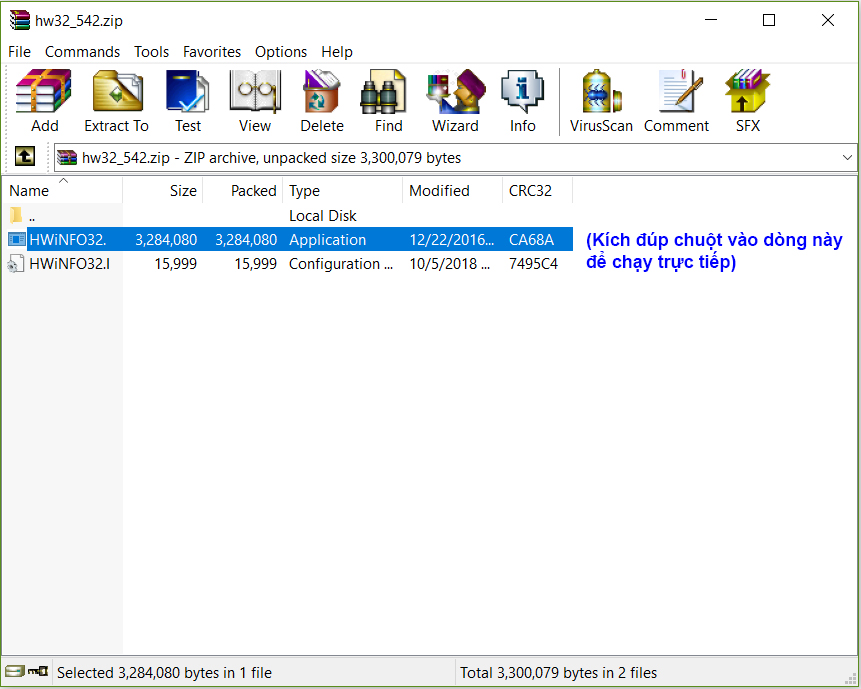Open the Favorites menu
This screenshot has height=689, width=861.
click(212, 52)
